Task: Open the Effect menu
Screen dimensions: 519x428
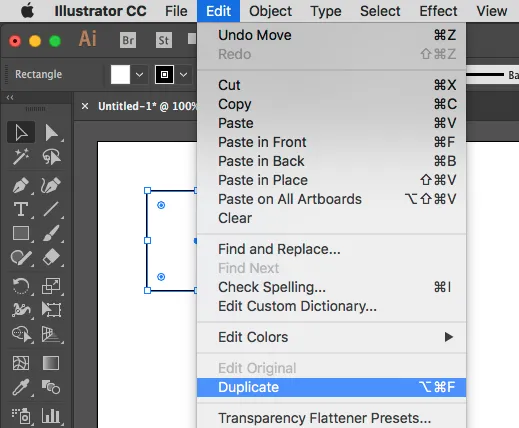Action: pos(438,11)
